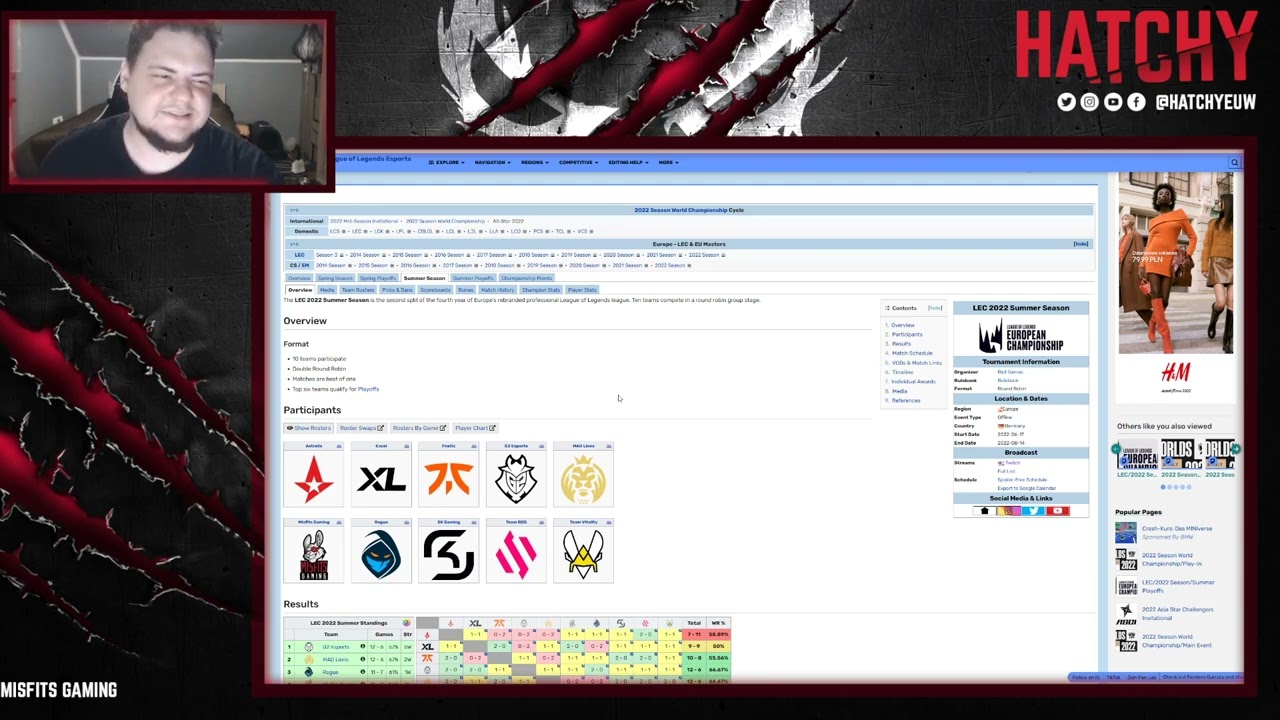
Task: Click the Roster Swaps button
Action: point(362,428)
